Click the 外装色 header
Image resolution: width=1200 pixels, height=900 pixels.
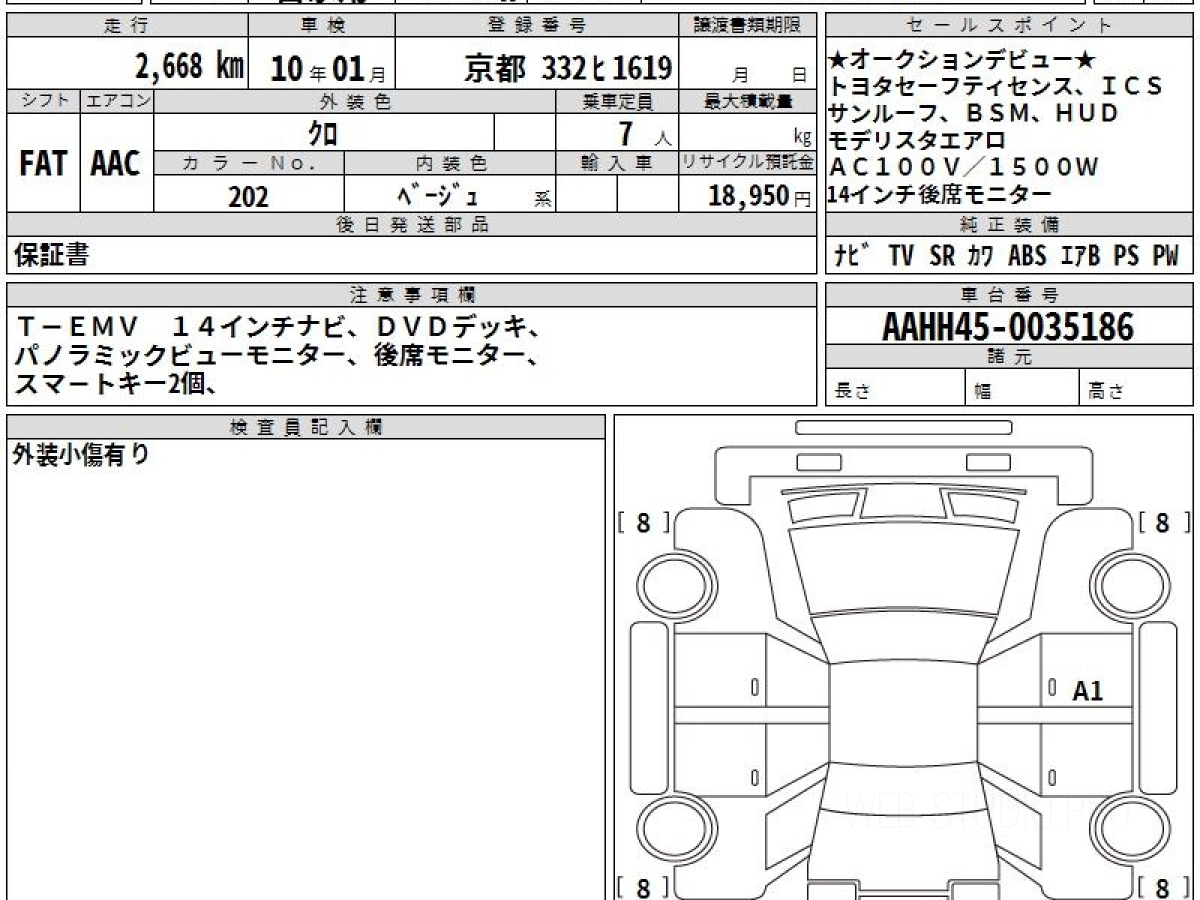pos(355,101)
